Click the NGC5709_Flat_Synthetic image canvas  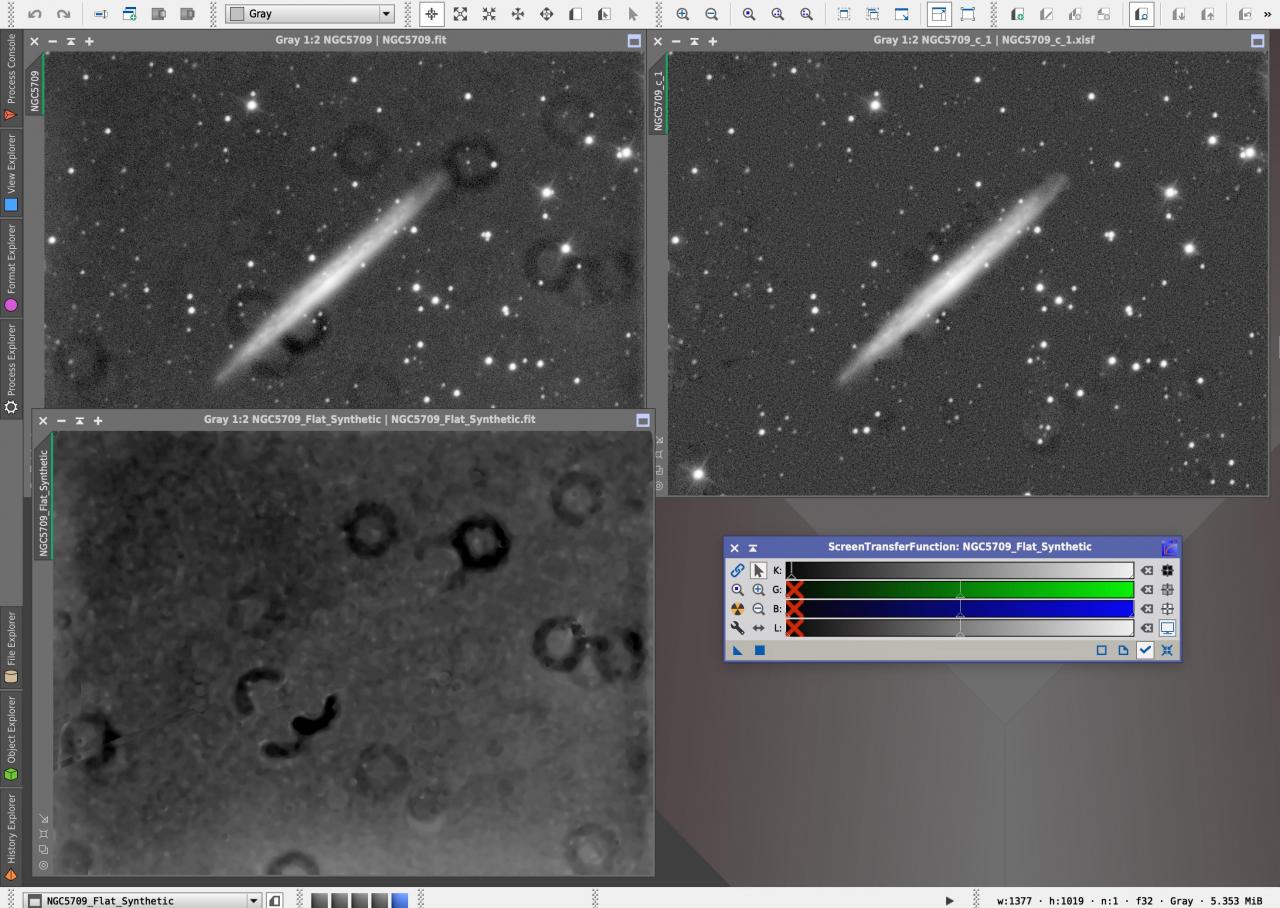tap(353, 654)
